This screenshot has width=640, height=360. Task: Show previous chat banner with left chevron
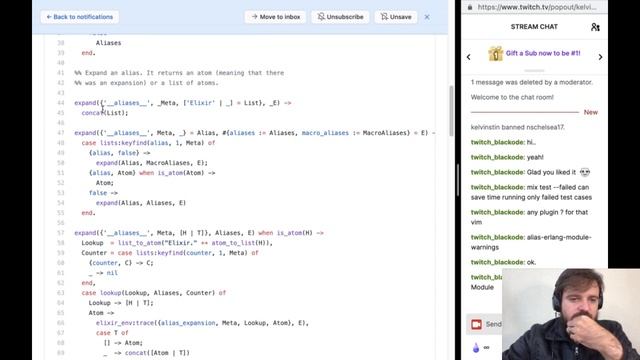[x=469, y=57]
